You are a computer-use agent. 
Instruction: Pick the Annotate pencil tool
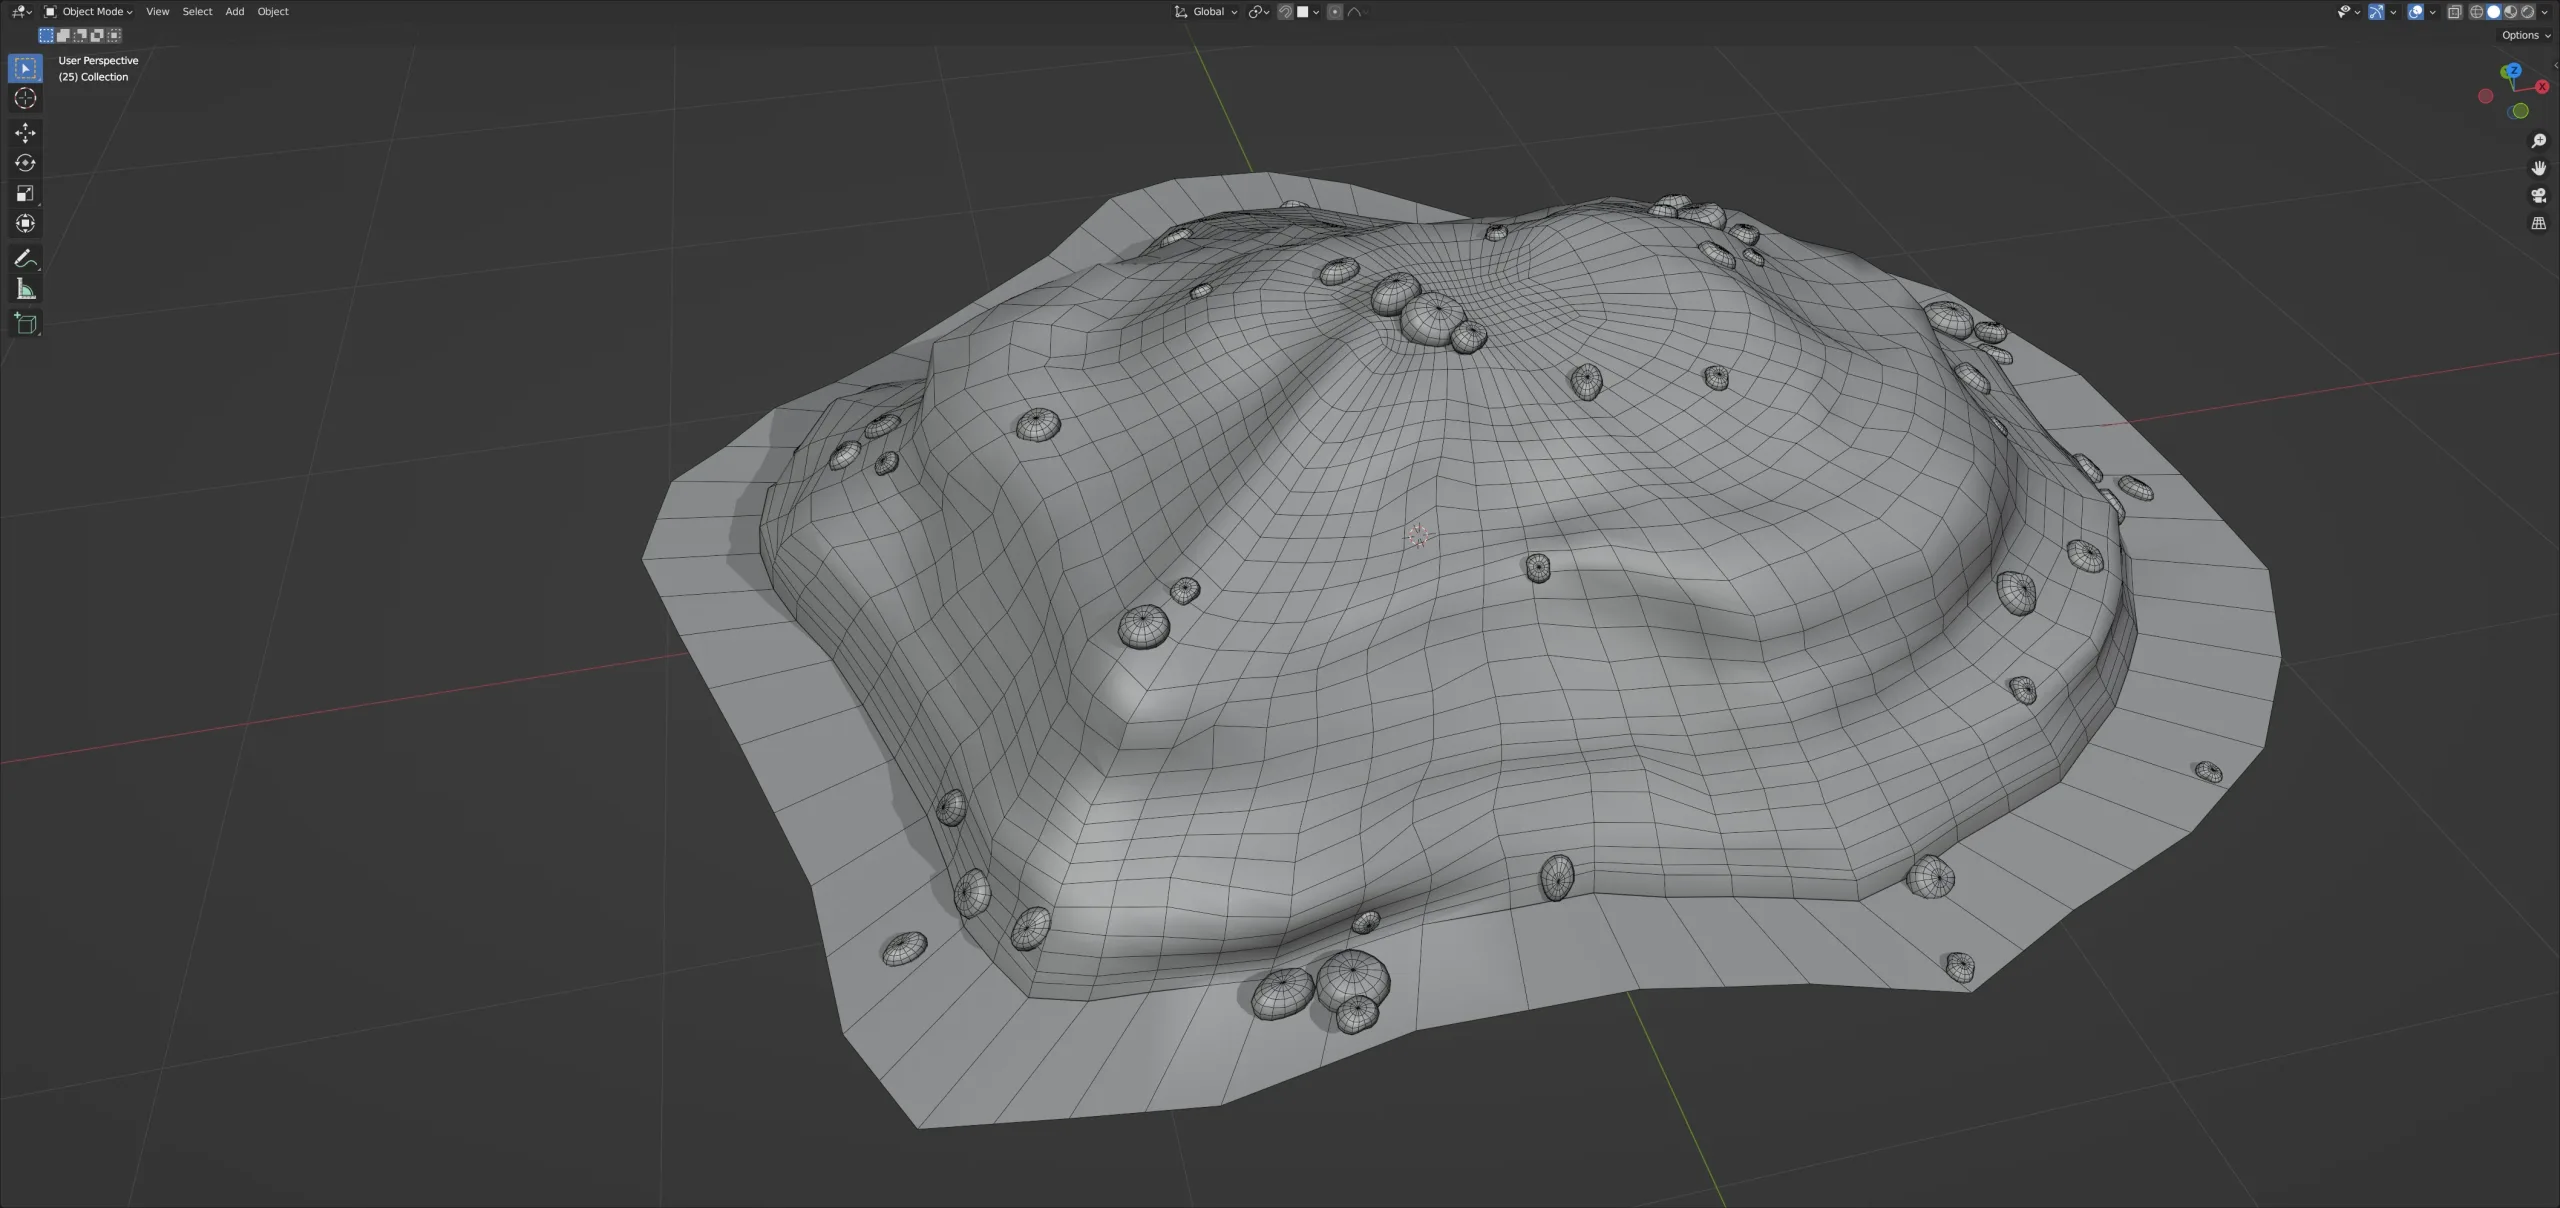click(25, 259)
